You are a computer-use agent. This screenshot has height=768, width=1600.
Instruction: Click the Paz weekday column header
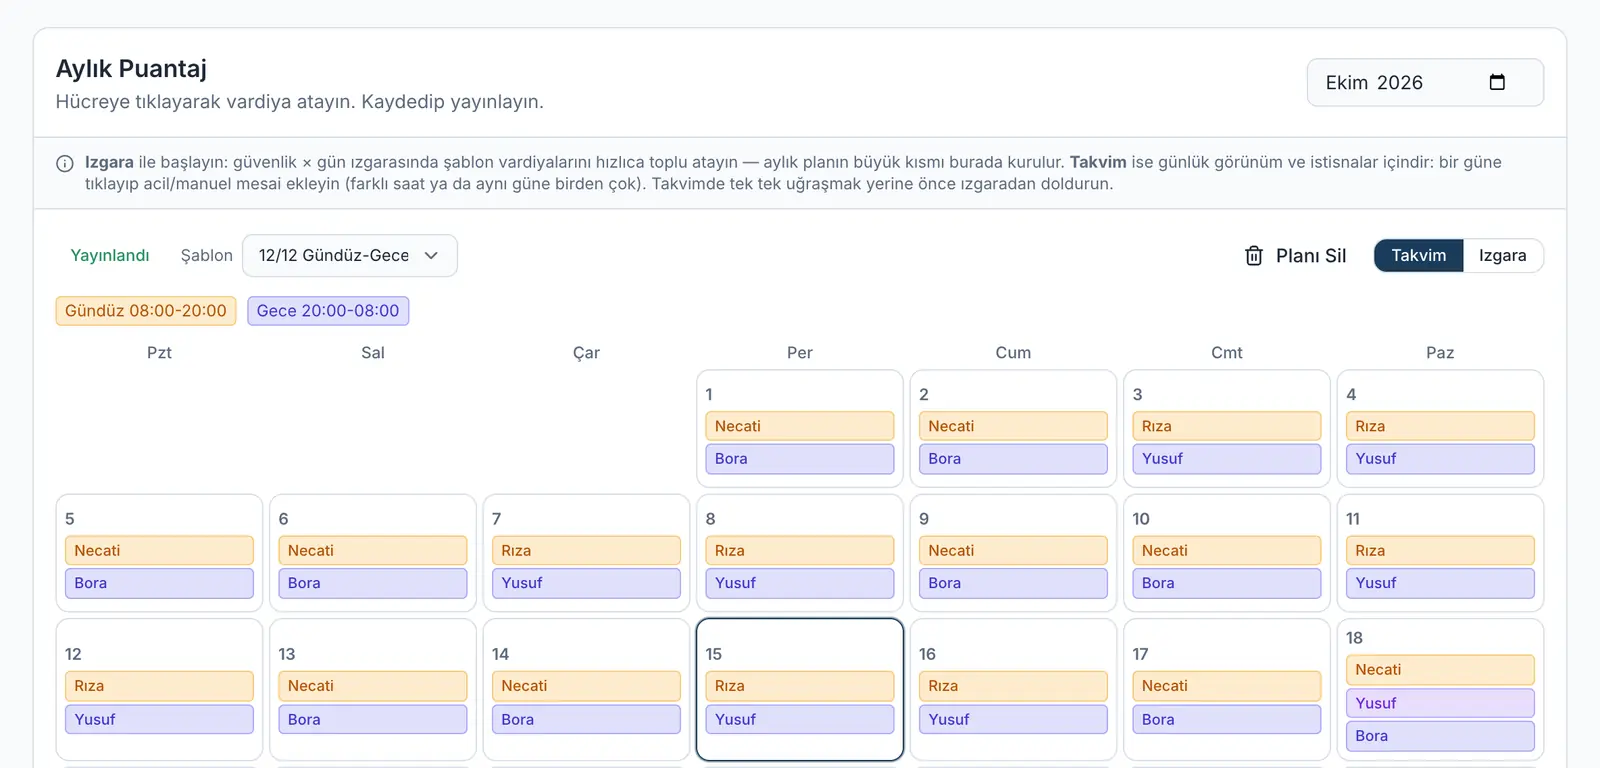click(1440, 353)
